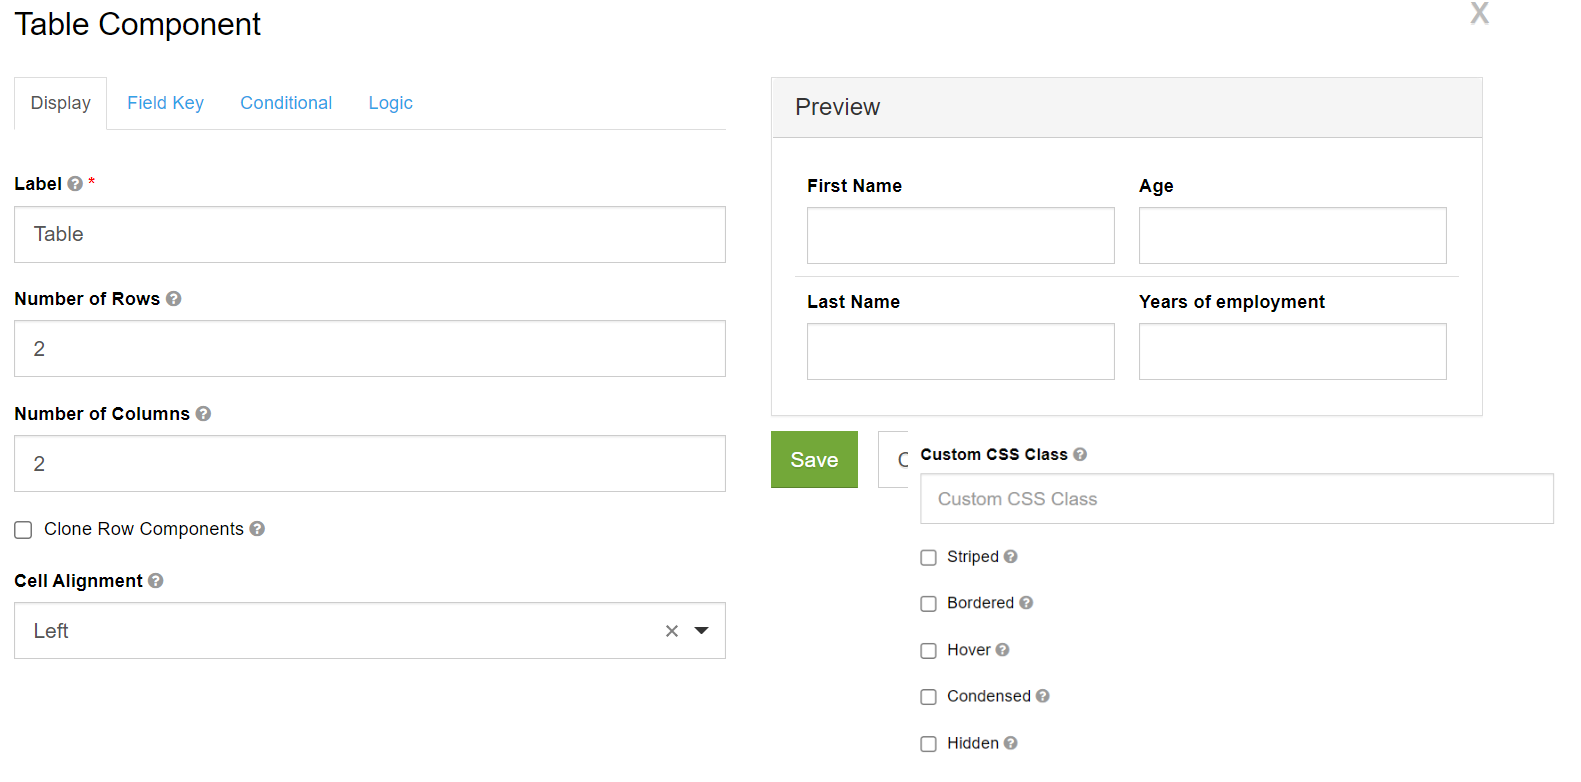Screen dimensions: 1581x782
Task: Click the Preview panel heading
Action: pyautogui.click(x=838, y=107)
